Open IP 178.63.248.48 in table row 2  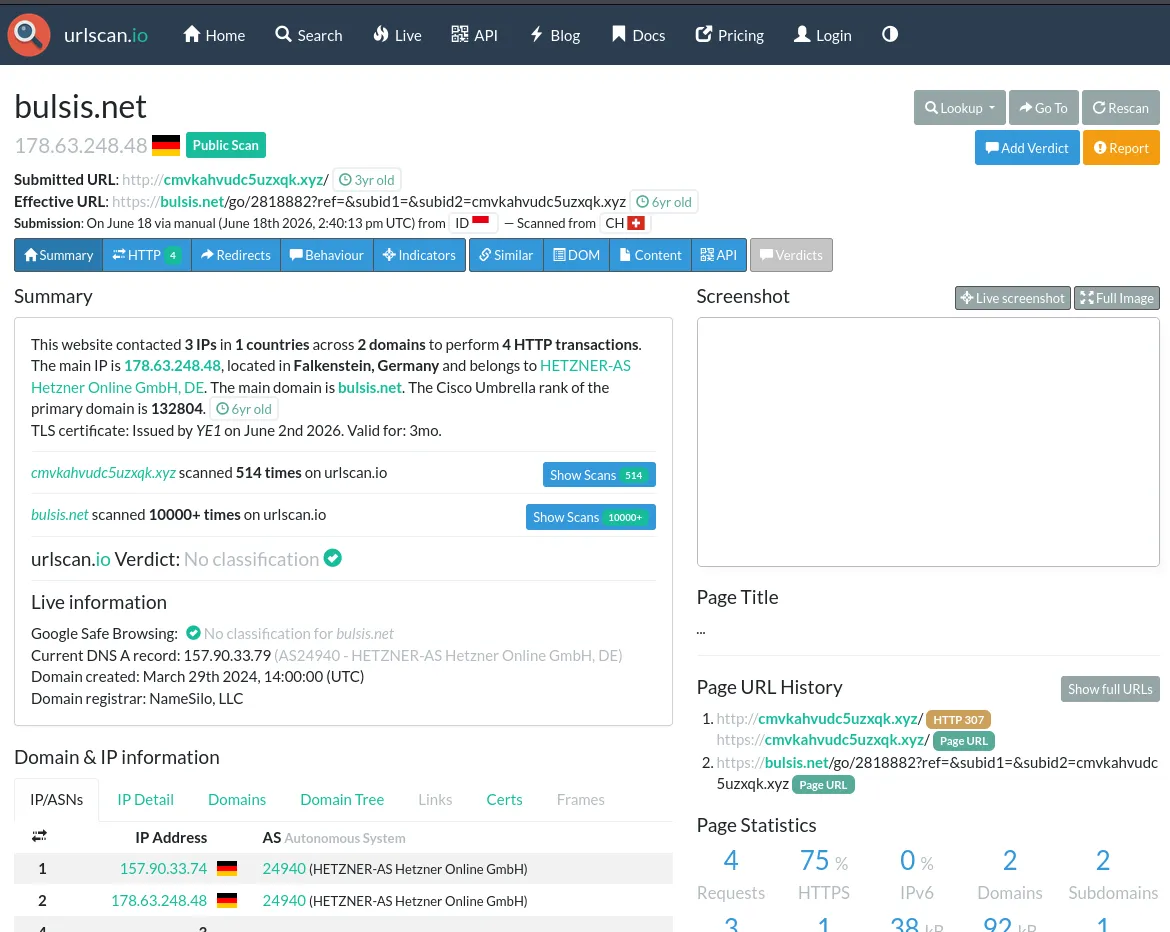tap(159, 901)
